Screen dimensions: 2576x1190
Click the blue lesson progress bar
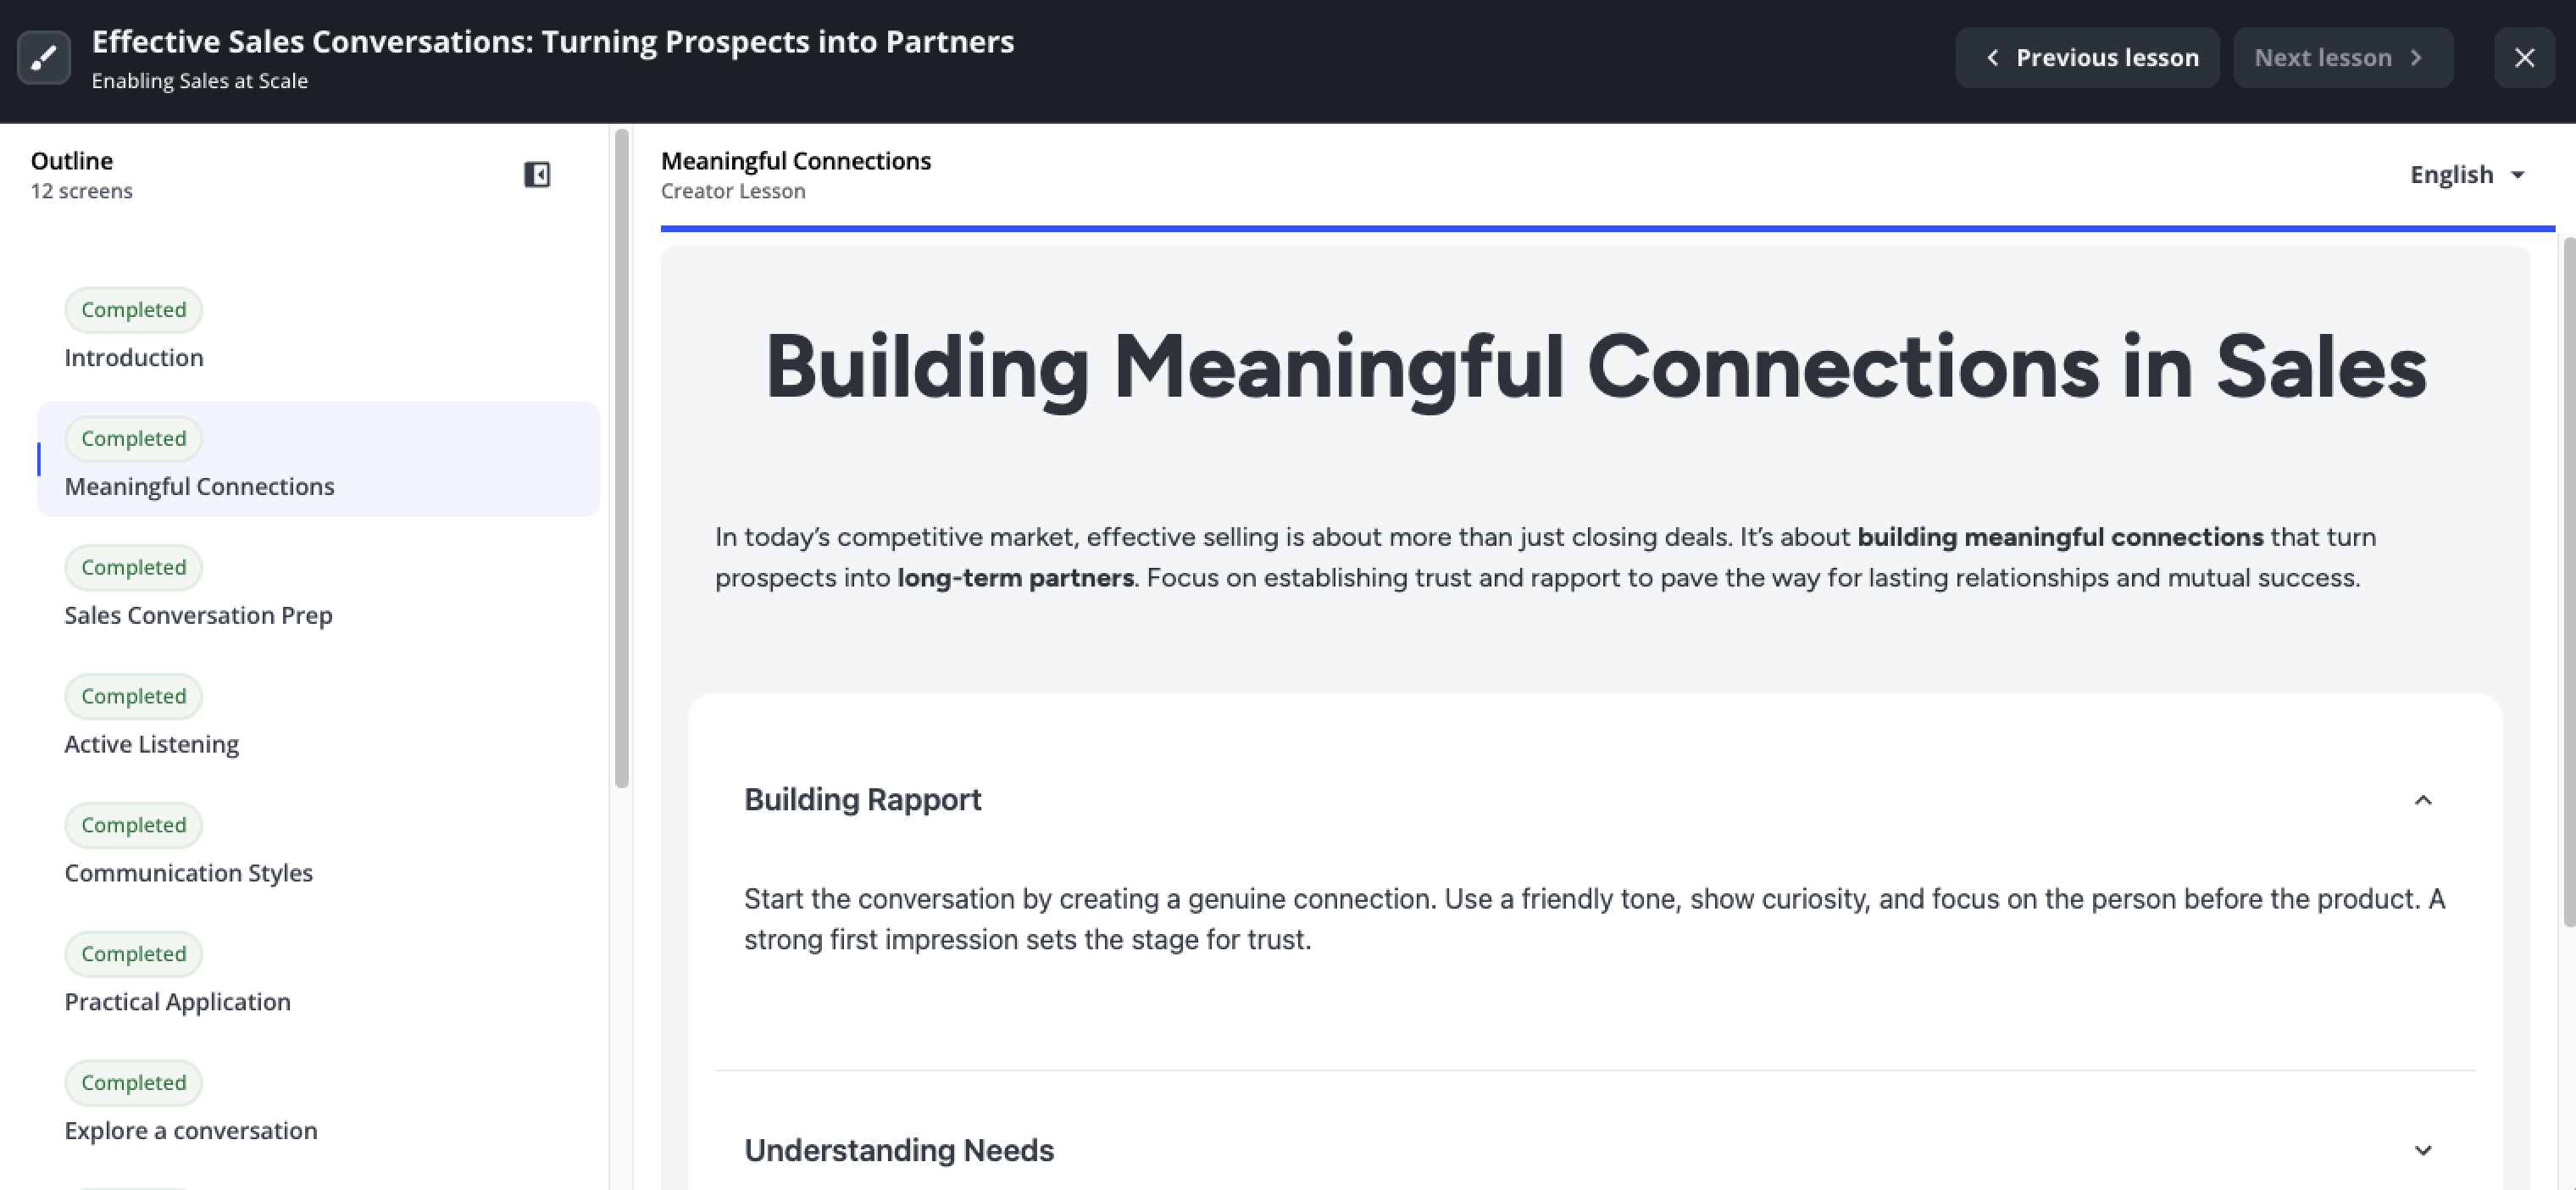[1606, 229]
